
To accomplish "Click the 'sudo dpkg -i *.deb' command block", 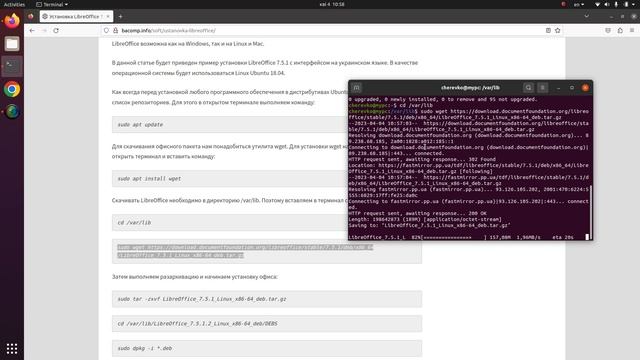I will tap(267, 349).
